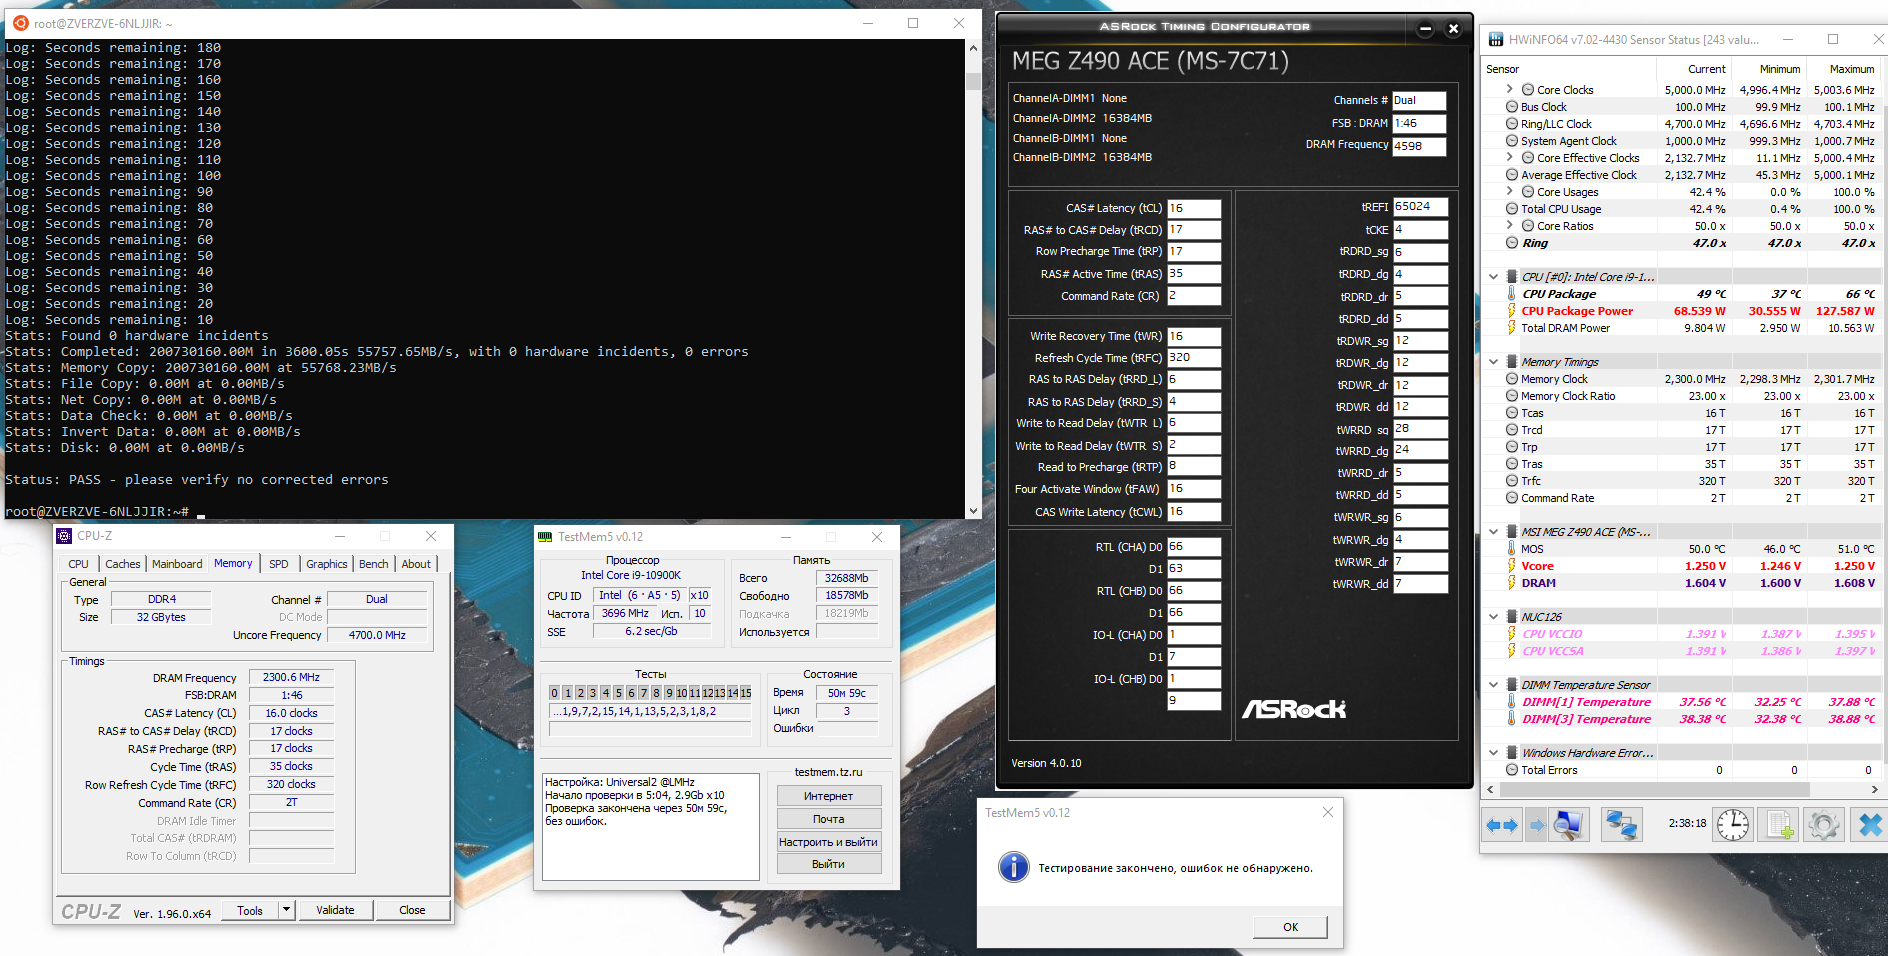The width and height of the screenshot is (1888, 956).
Task: Click the blue X icon in HWiNFO toolbar
Action: (1870, 825)
